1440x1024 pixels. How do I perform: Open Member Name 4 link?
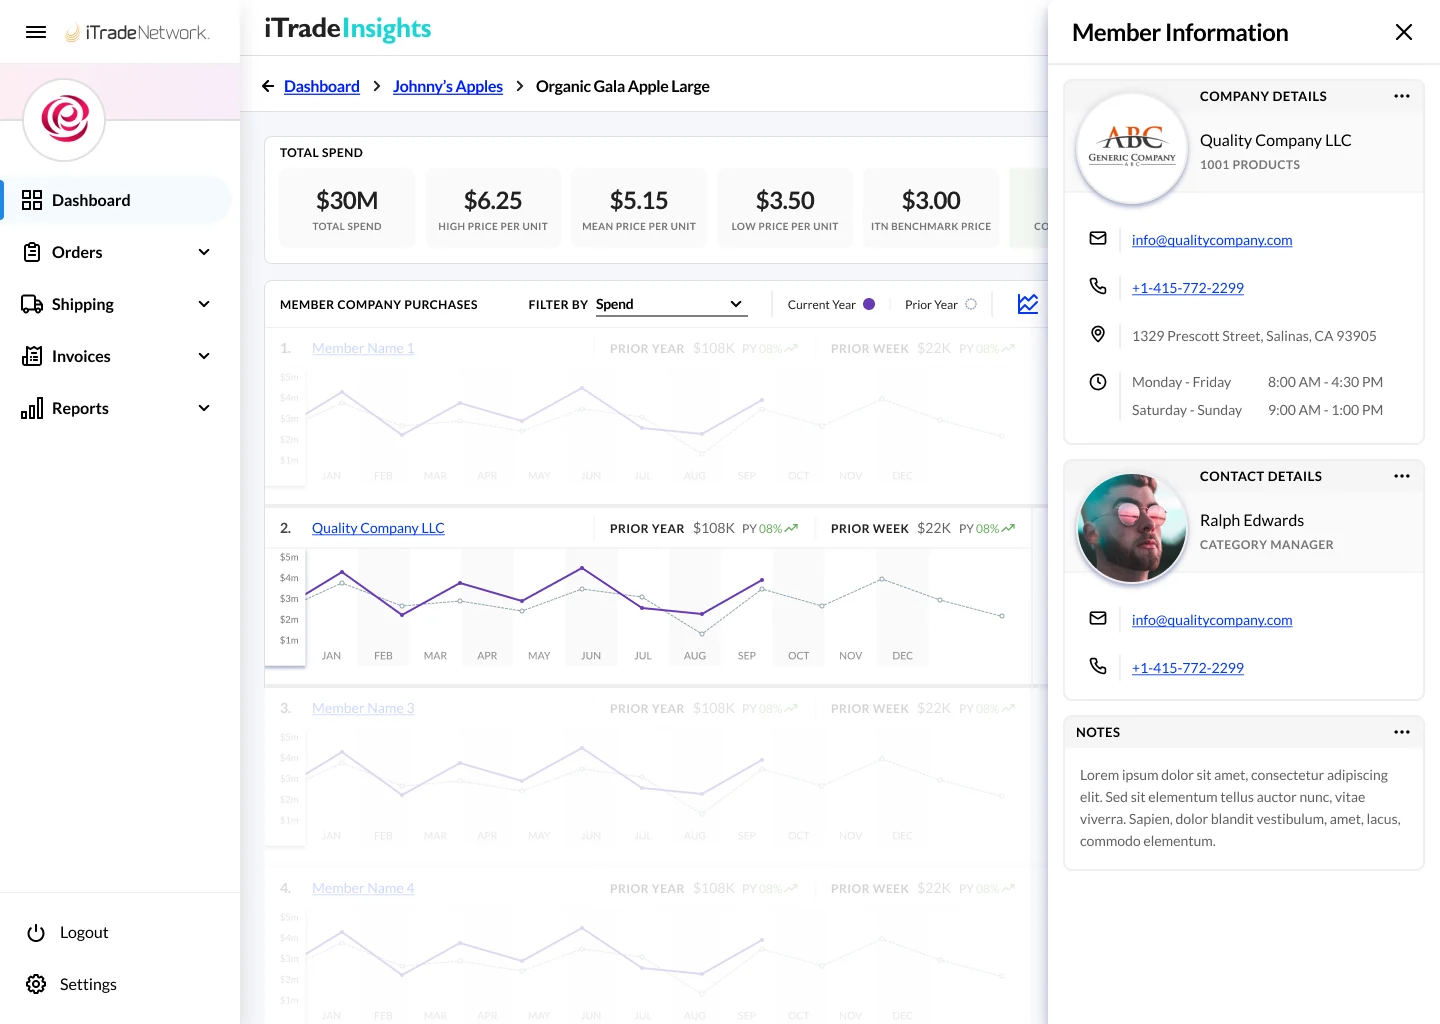363,888
